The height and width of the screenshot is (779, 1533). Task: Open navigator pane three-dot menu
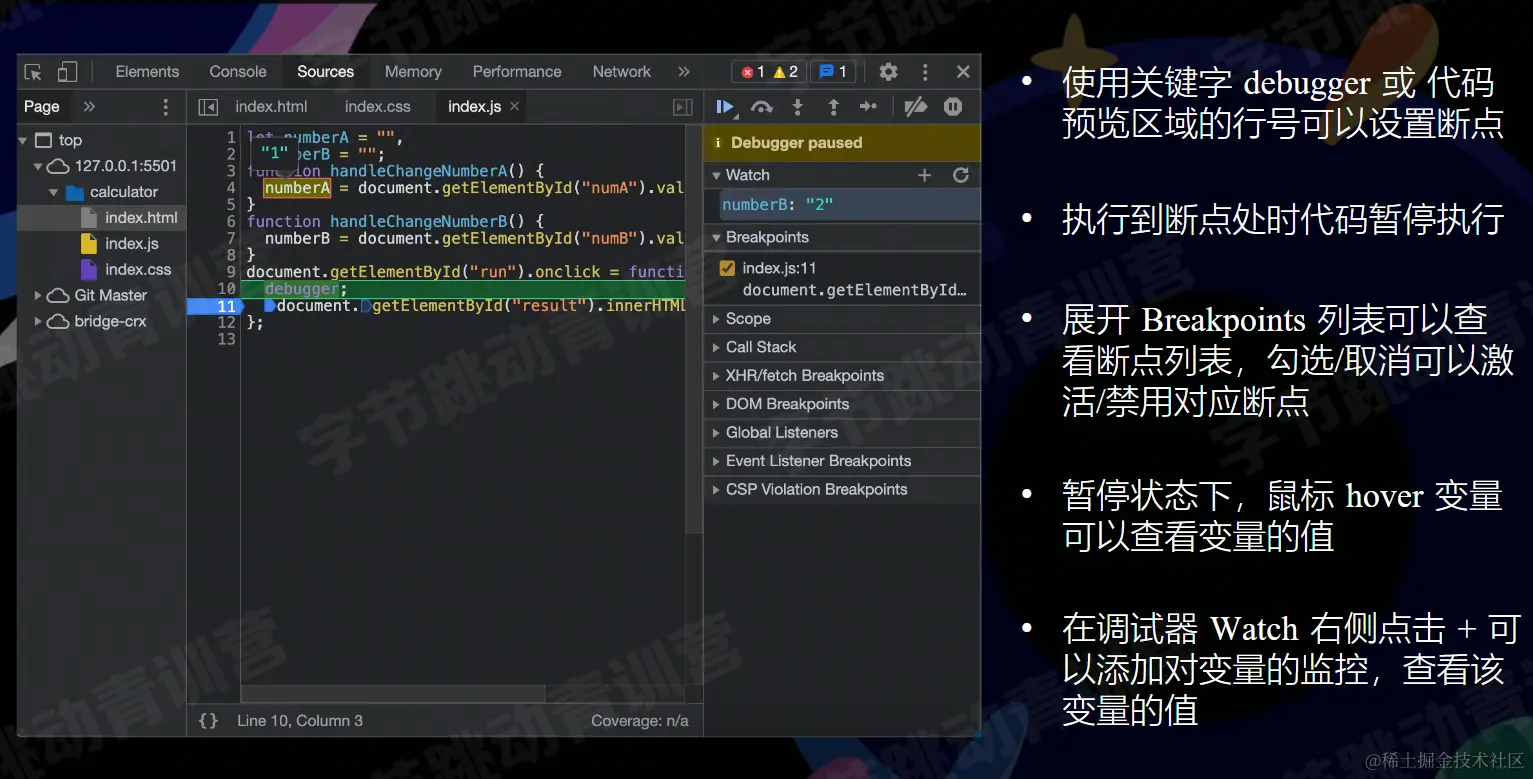(166, 107)
